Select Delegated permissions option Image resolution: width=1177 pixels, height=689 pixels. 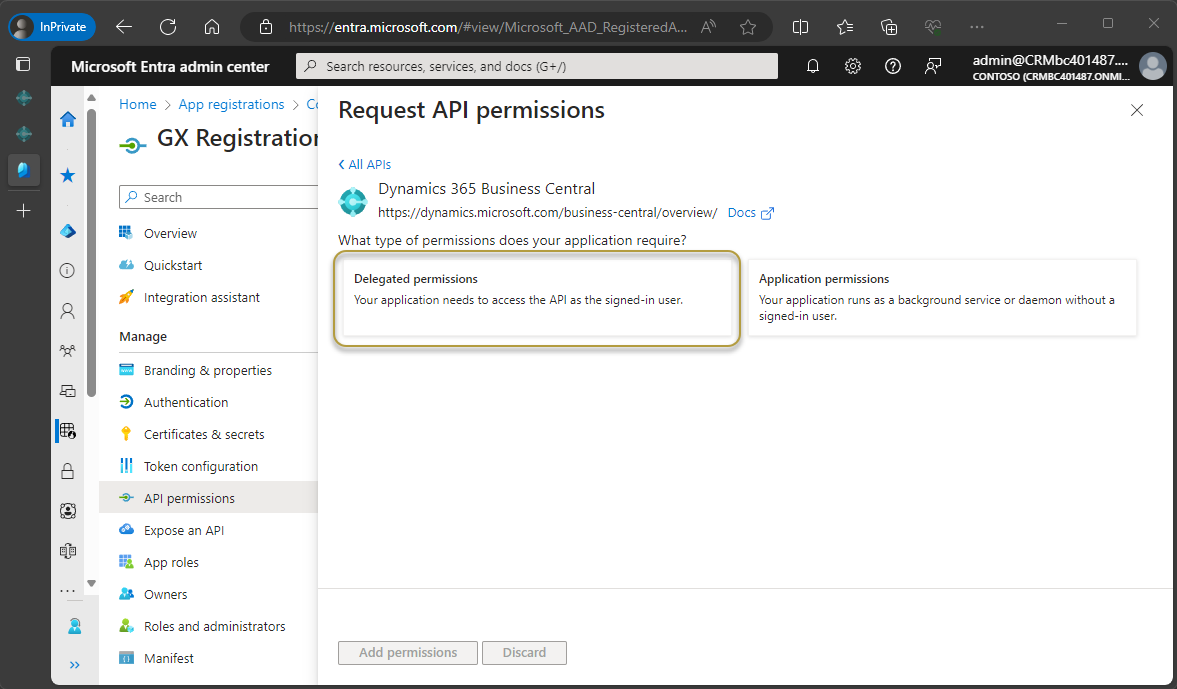(x=537, y=298)
